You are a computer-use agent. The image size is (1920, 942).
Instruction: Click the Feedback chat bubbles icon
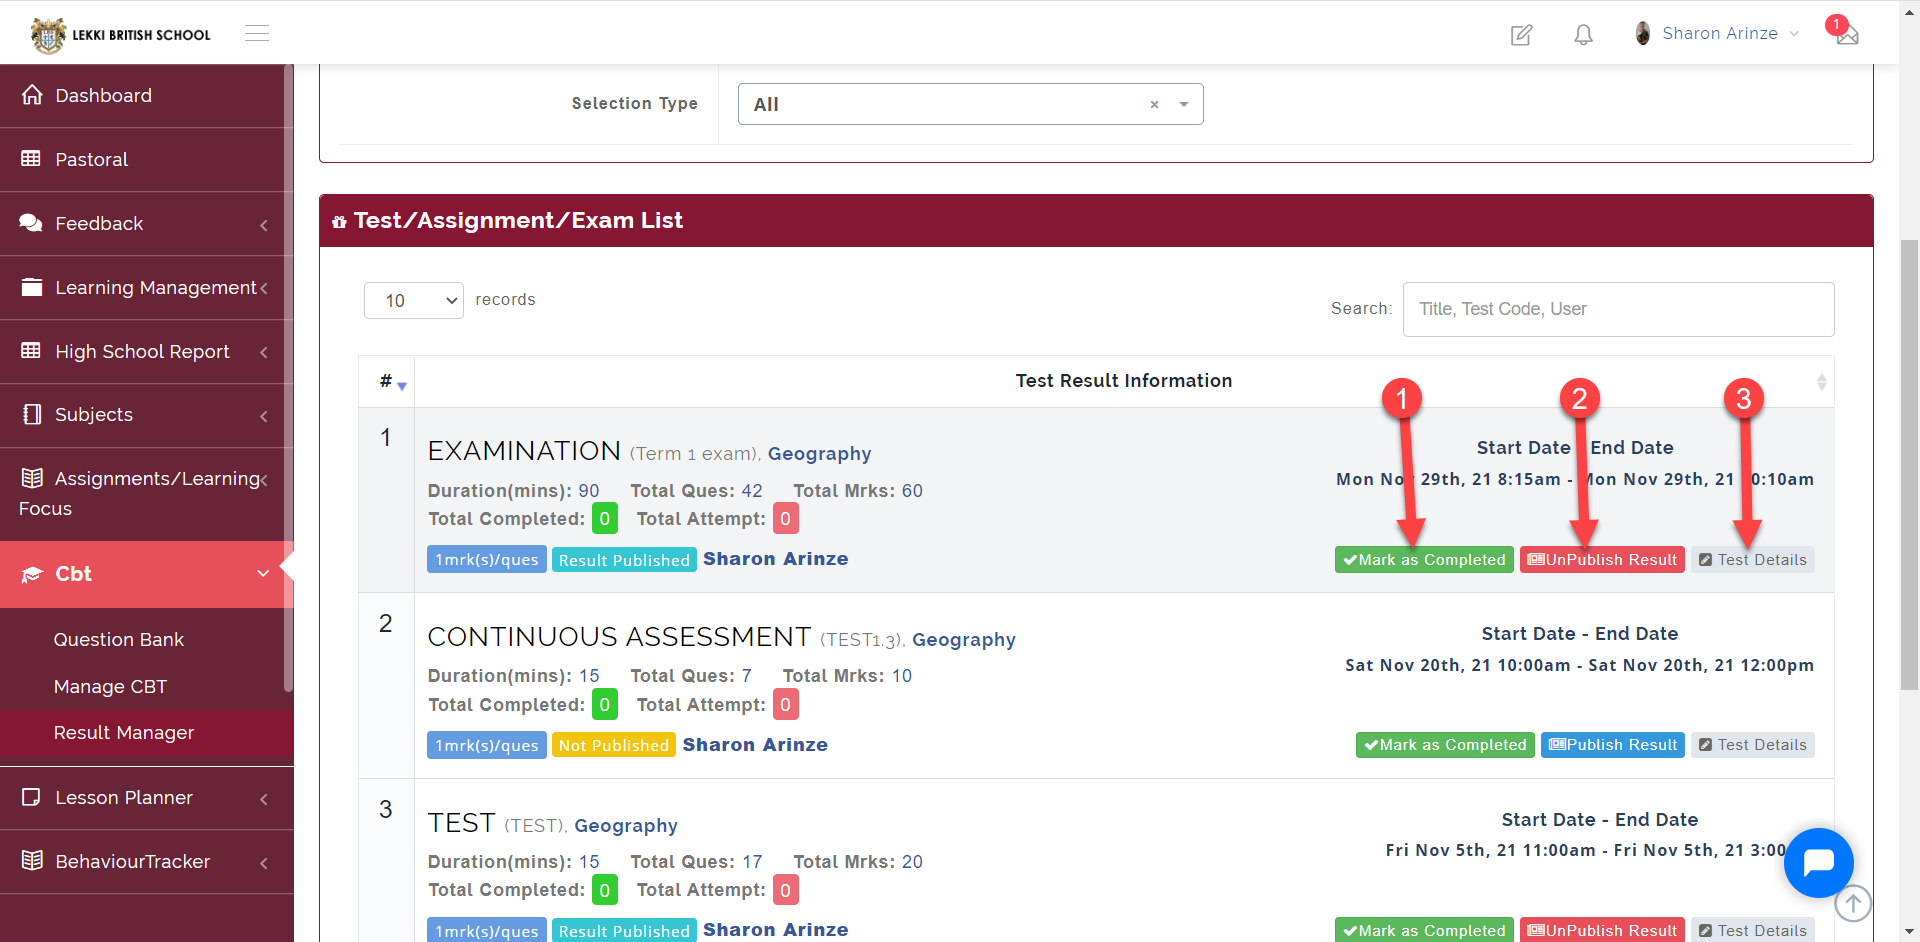(32, 222)
